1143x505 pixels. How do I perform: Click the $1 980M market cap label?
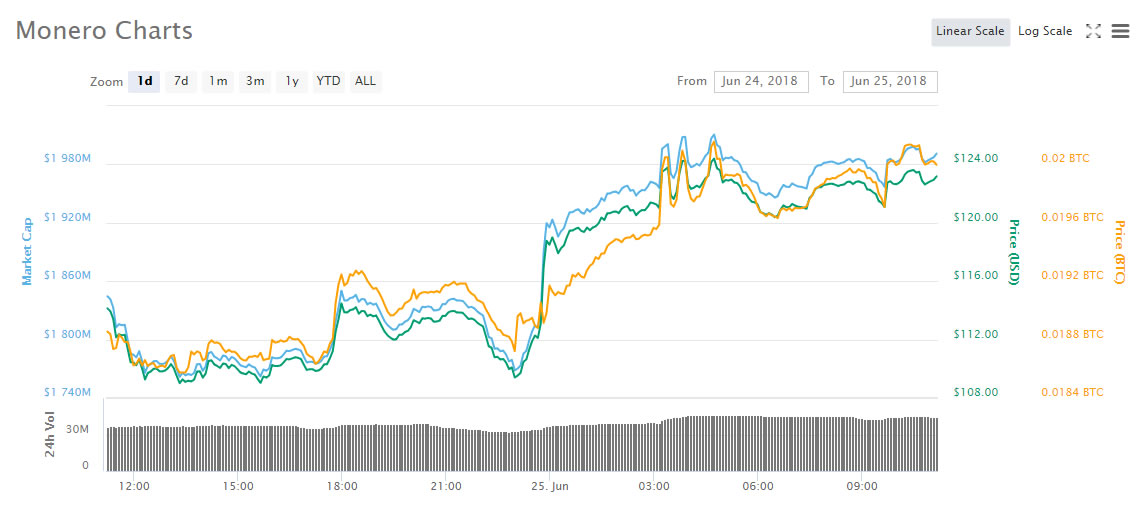point(67,158)
